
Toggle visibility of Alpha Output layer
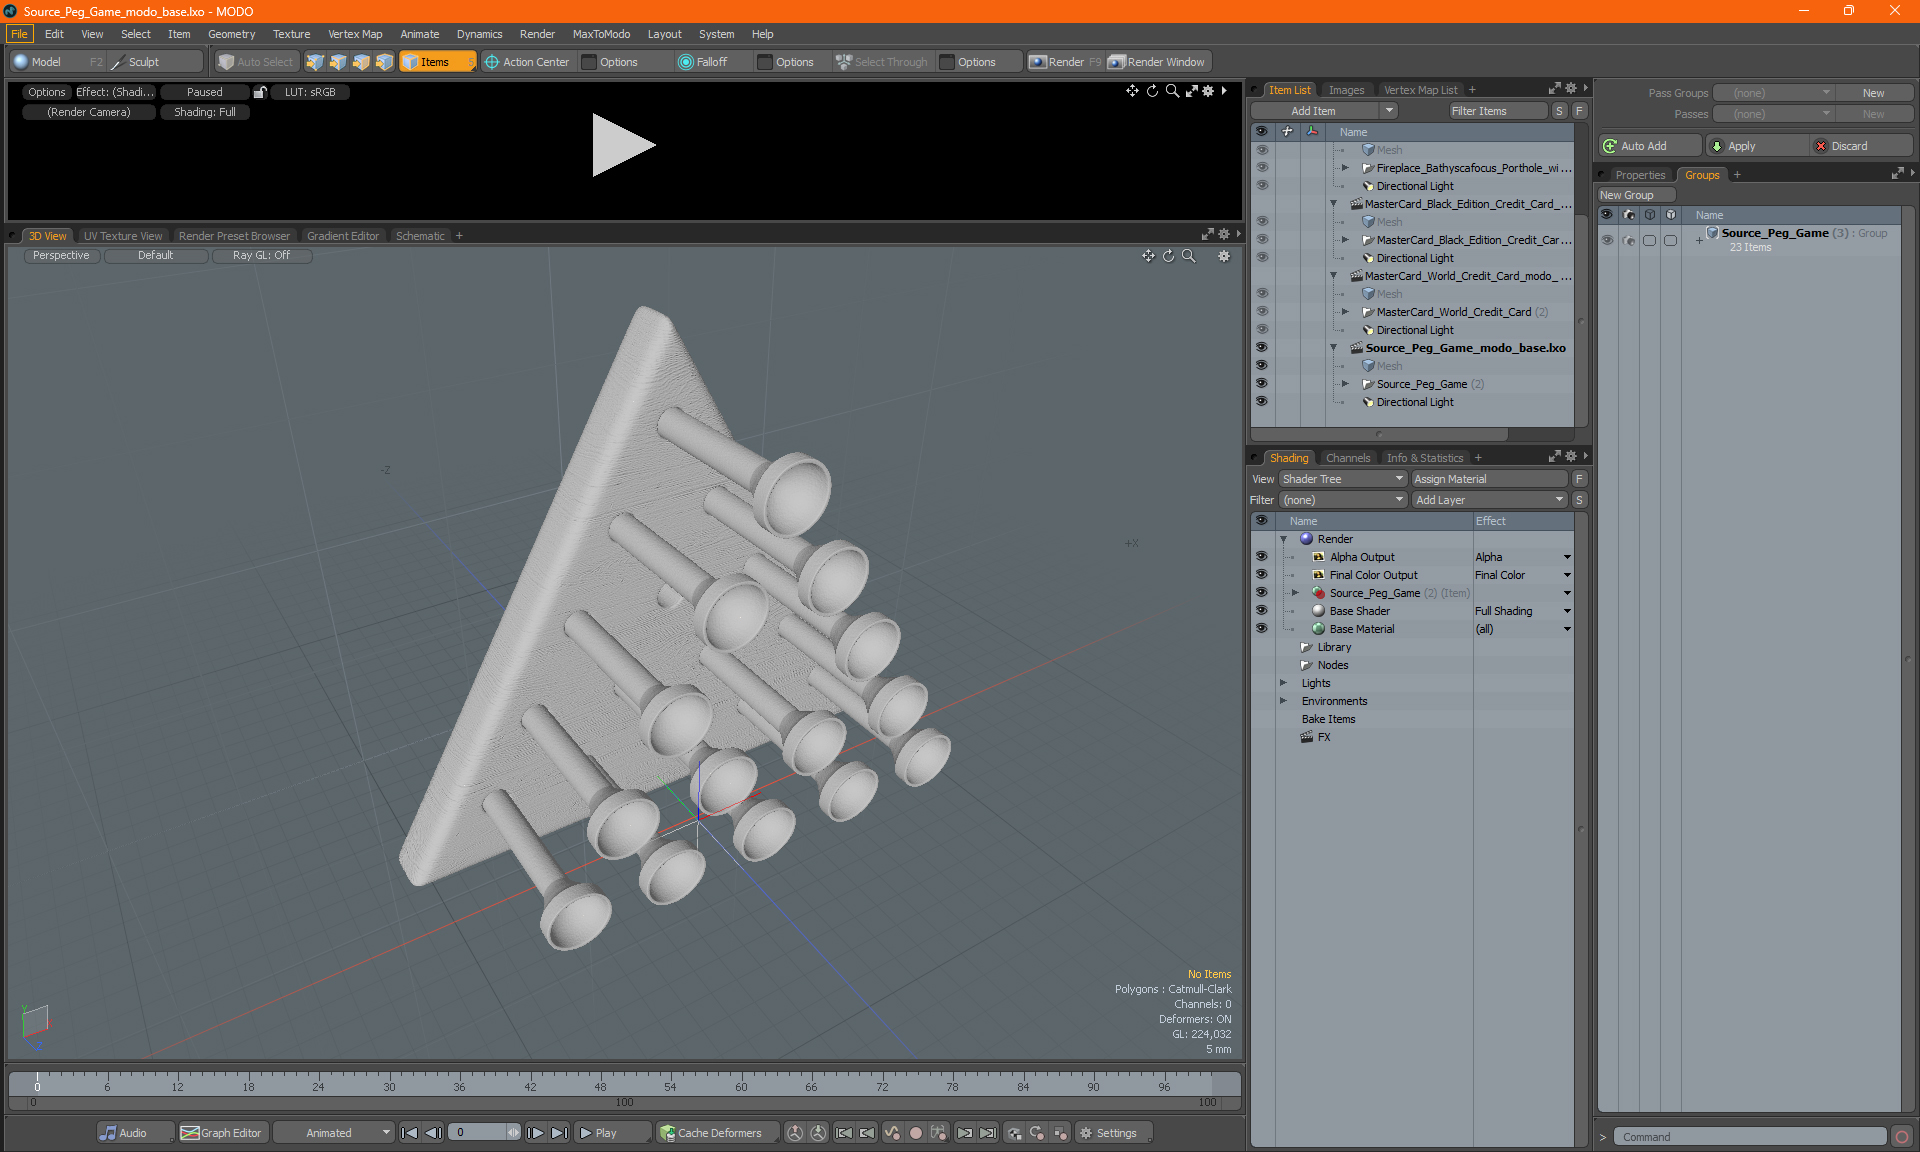[x=1262, y=557]
